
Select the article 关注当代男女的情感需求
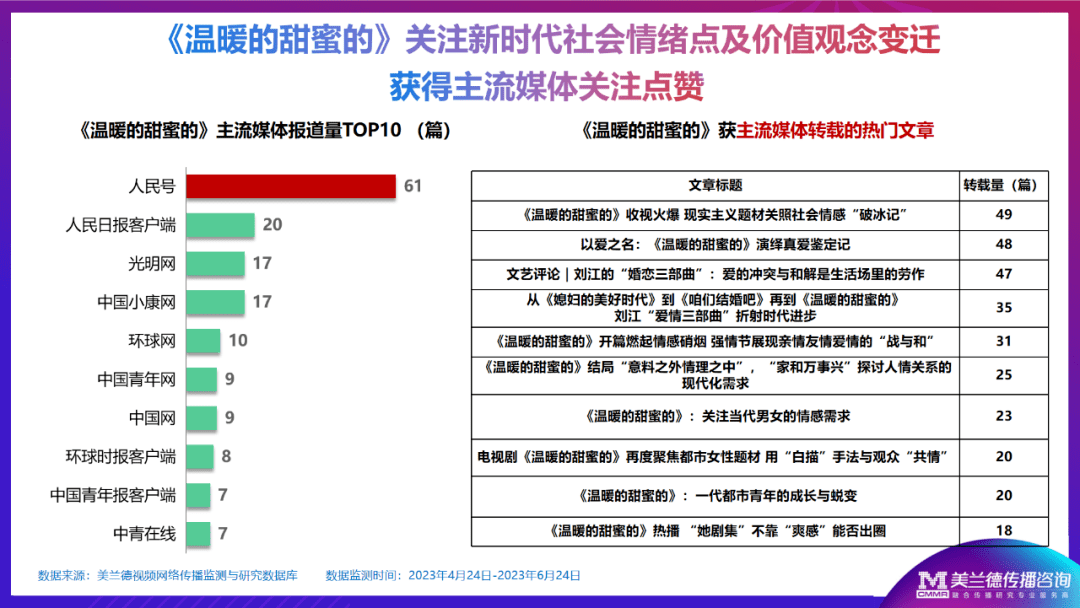715,416
